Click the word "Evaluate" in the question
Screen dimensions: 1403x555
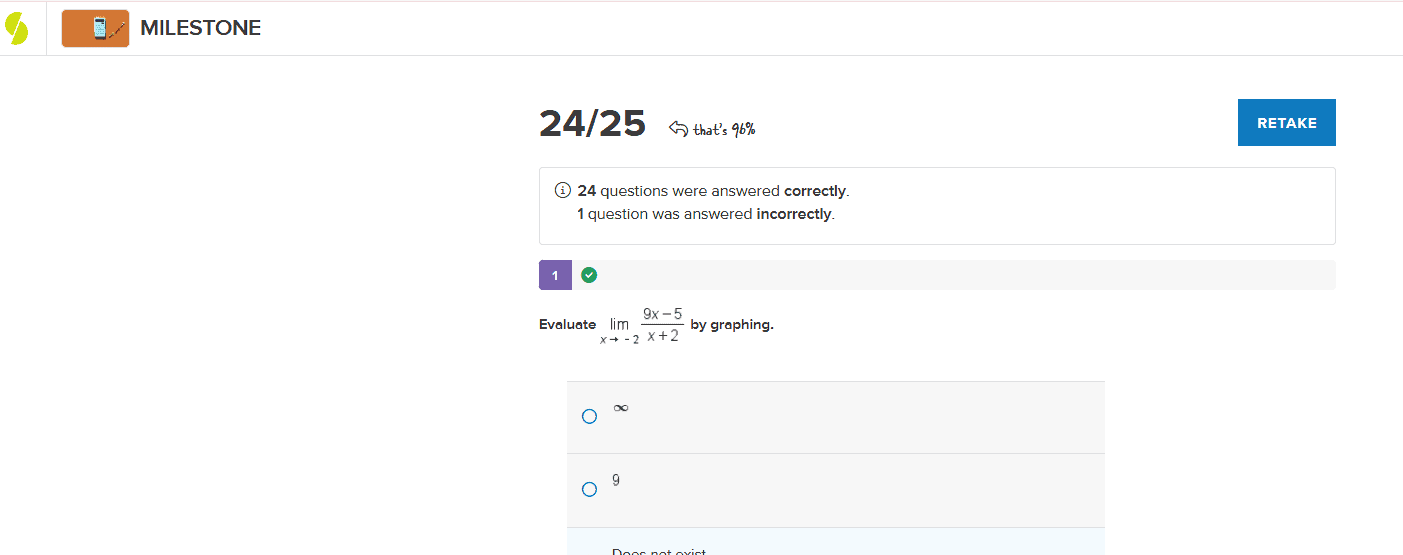point(567,325)
